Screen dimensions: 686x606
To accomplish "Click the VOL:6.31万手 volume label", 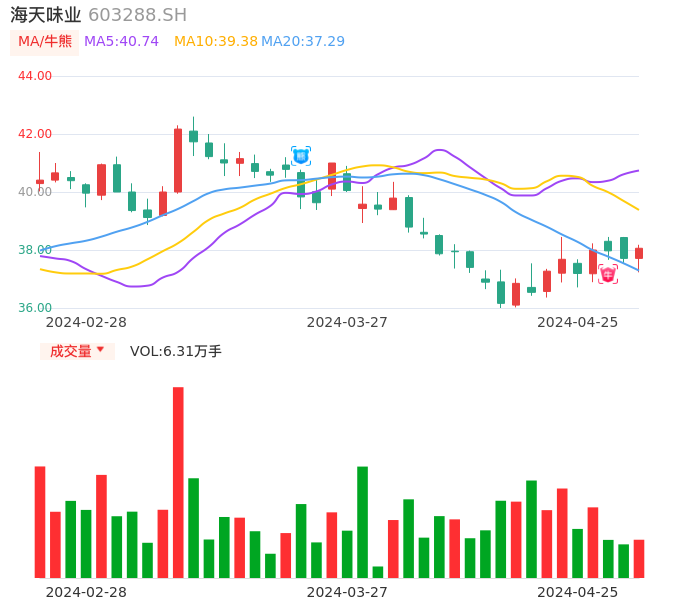I will (176, 351).
